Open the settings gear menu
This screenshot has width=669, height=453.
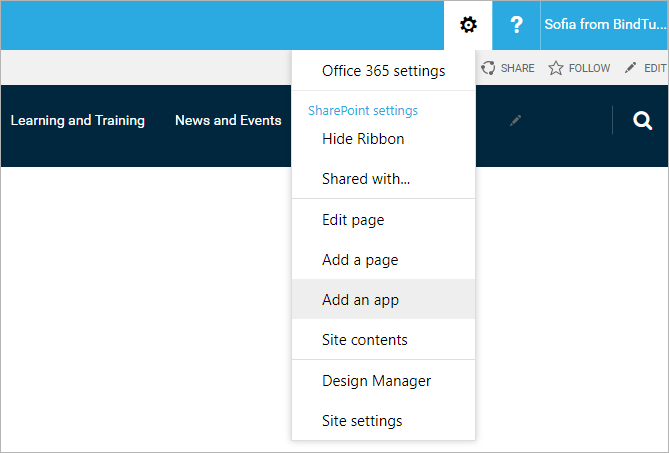pyautogui.click(x=468, y=25)
